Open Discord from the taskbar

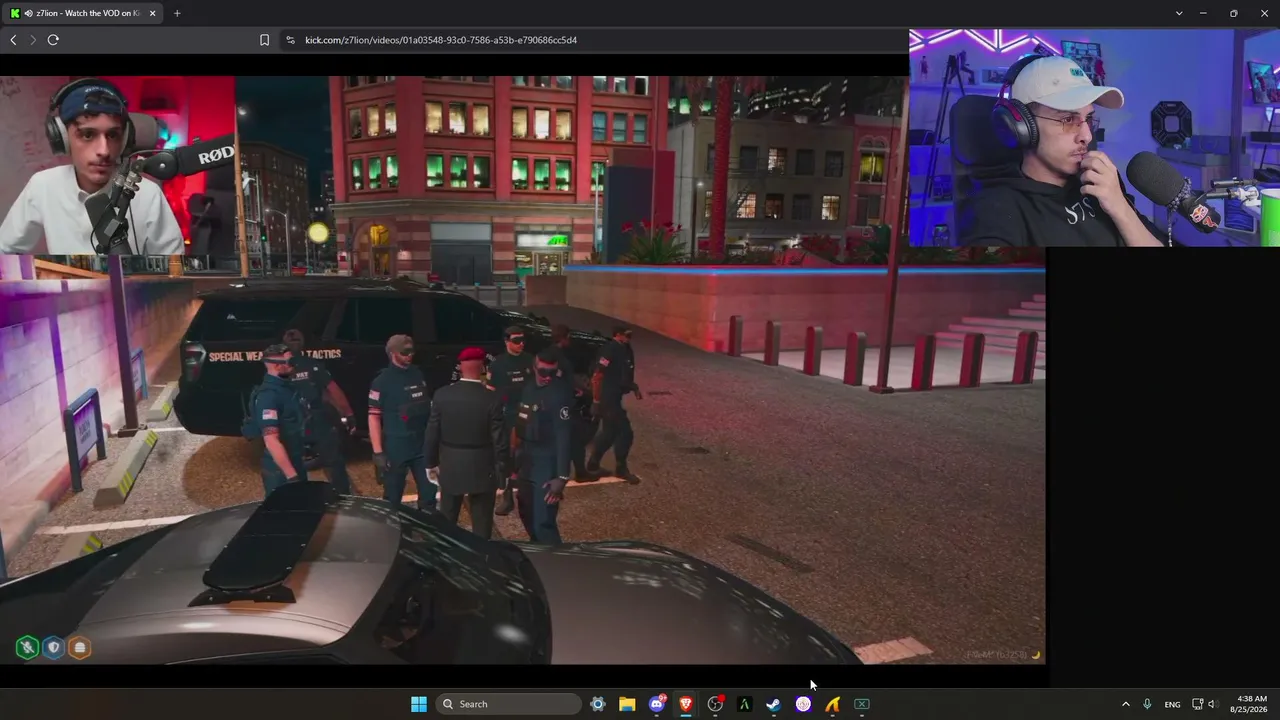click(x=657, y=704)
